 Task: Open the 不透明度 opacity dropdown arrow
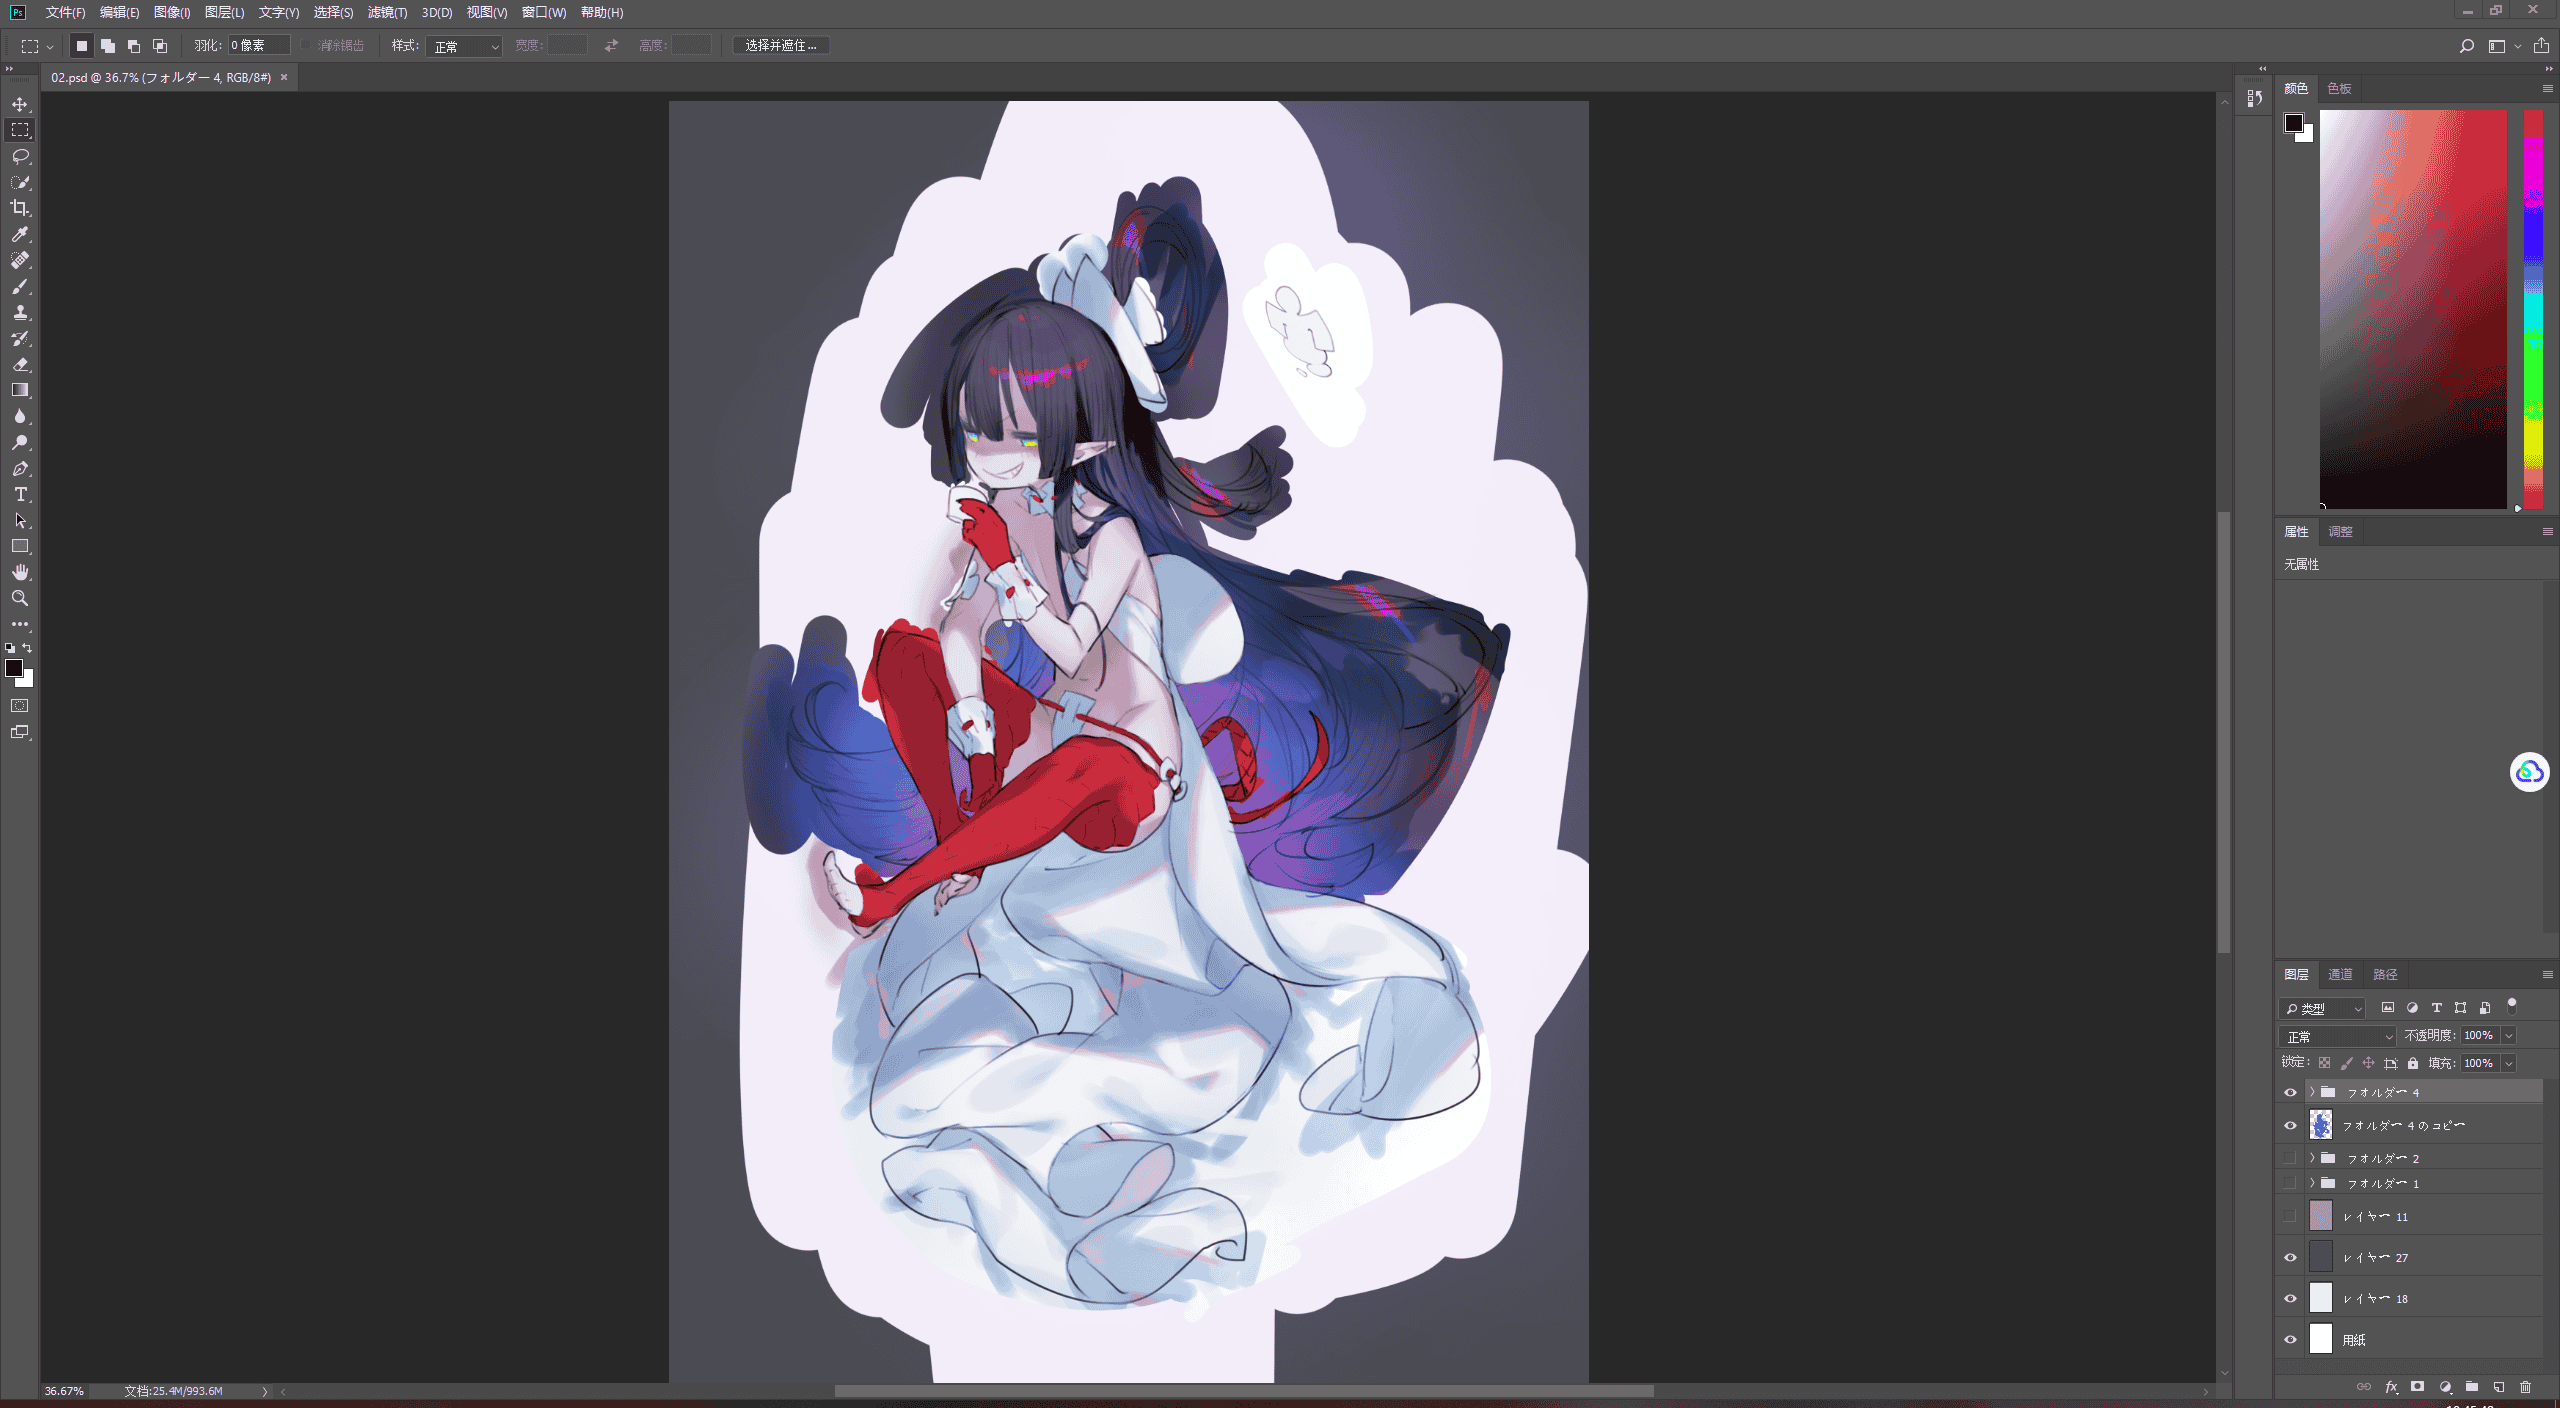click(2508, 1036)
